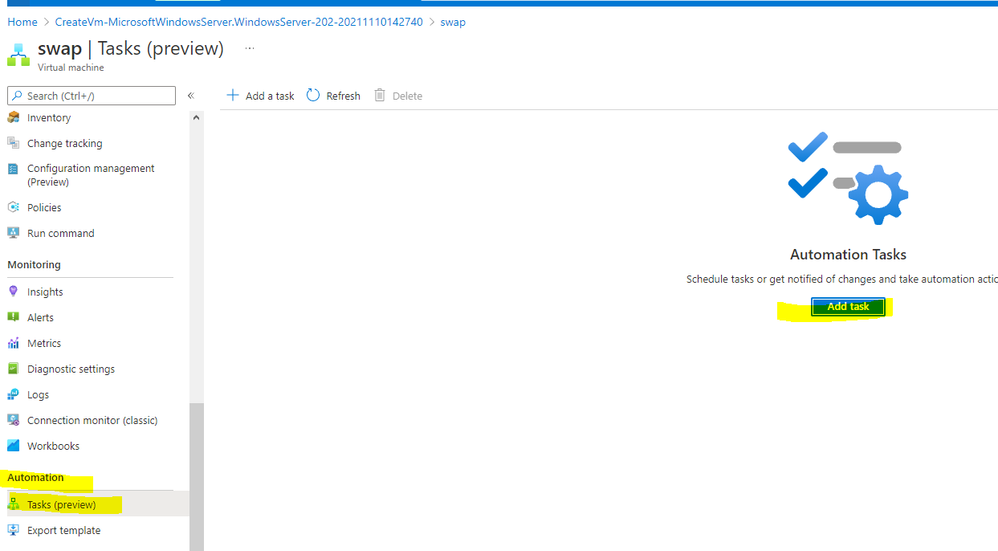This screenshot has width=998, height=551.
Task: Click the Schedule tasks description text
Action: (841, 279)
